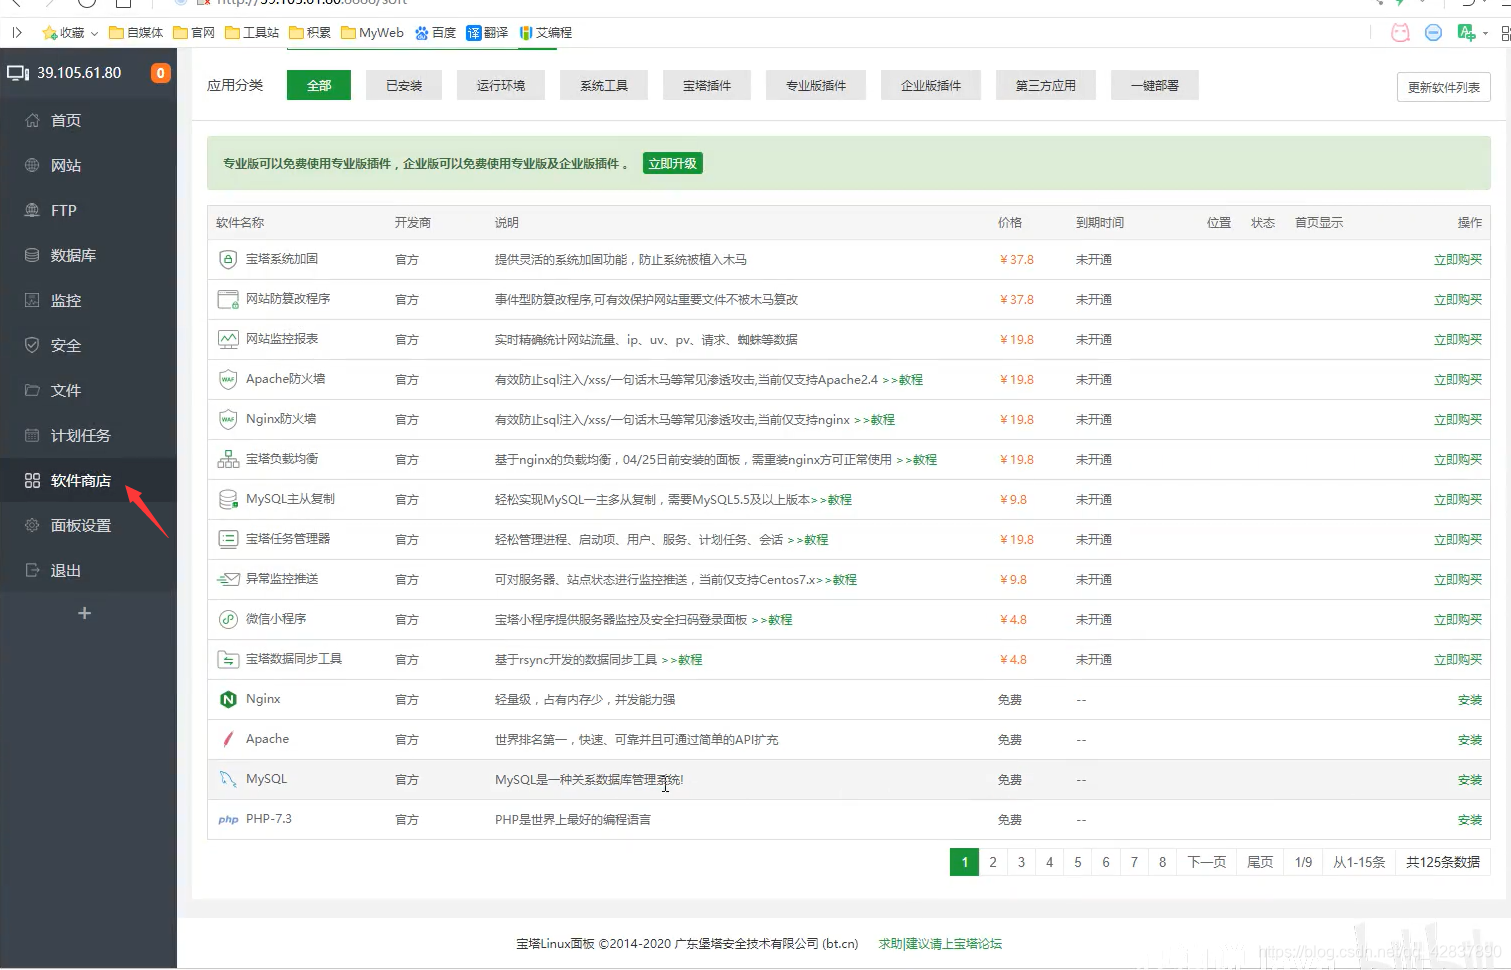Click the 更新软件列表 button
Viewport: 1511px width, 970px height.
(x=1444, y=87)
